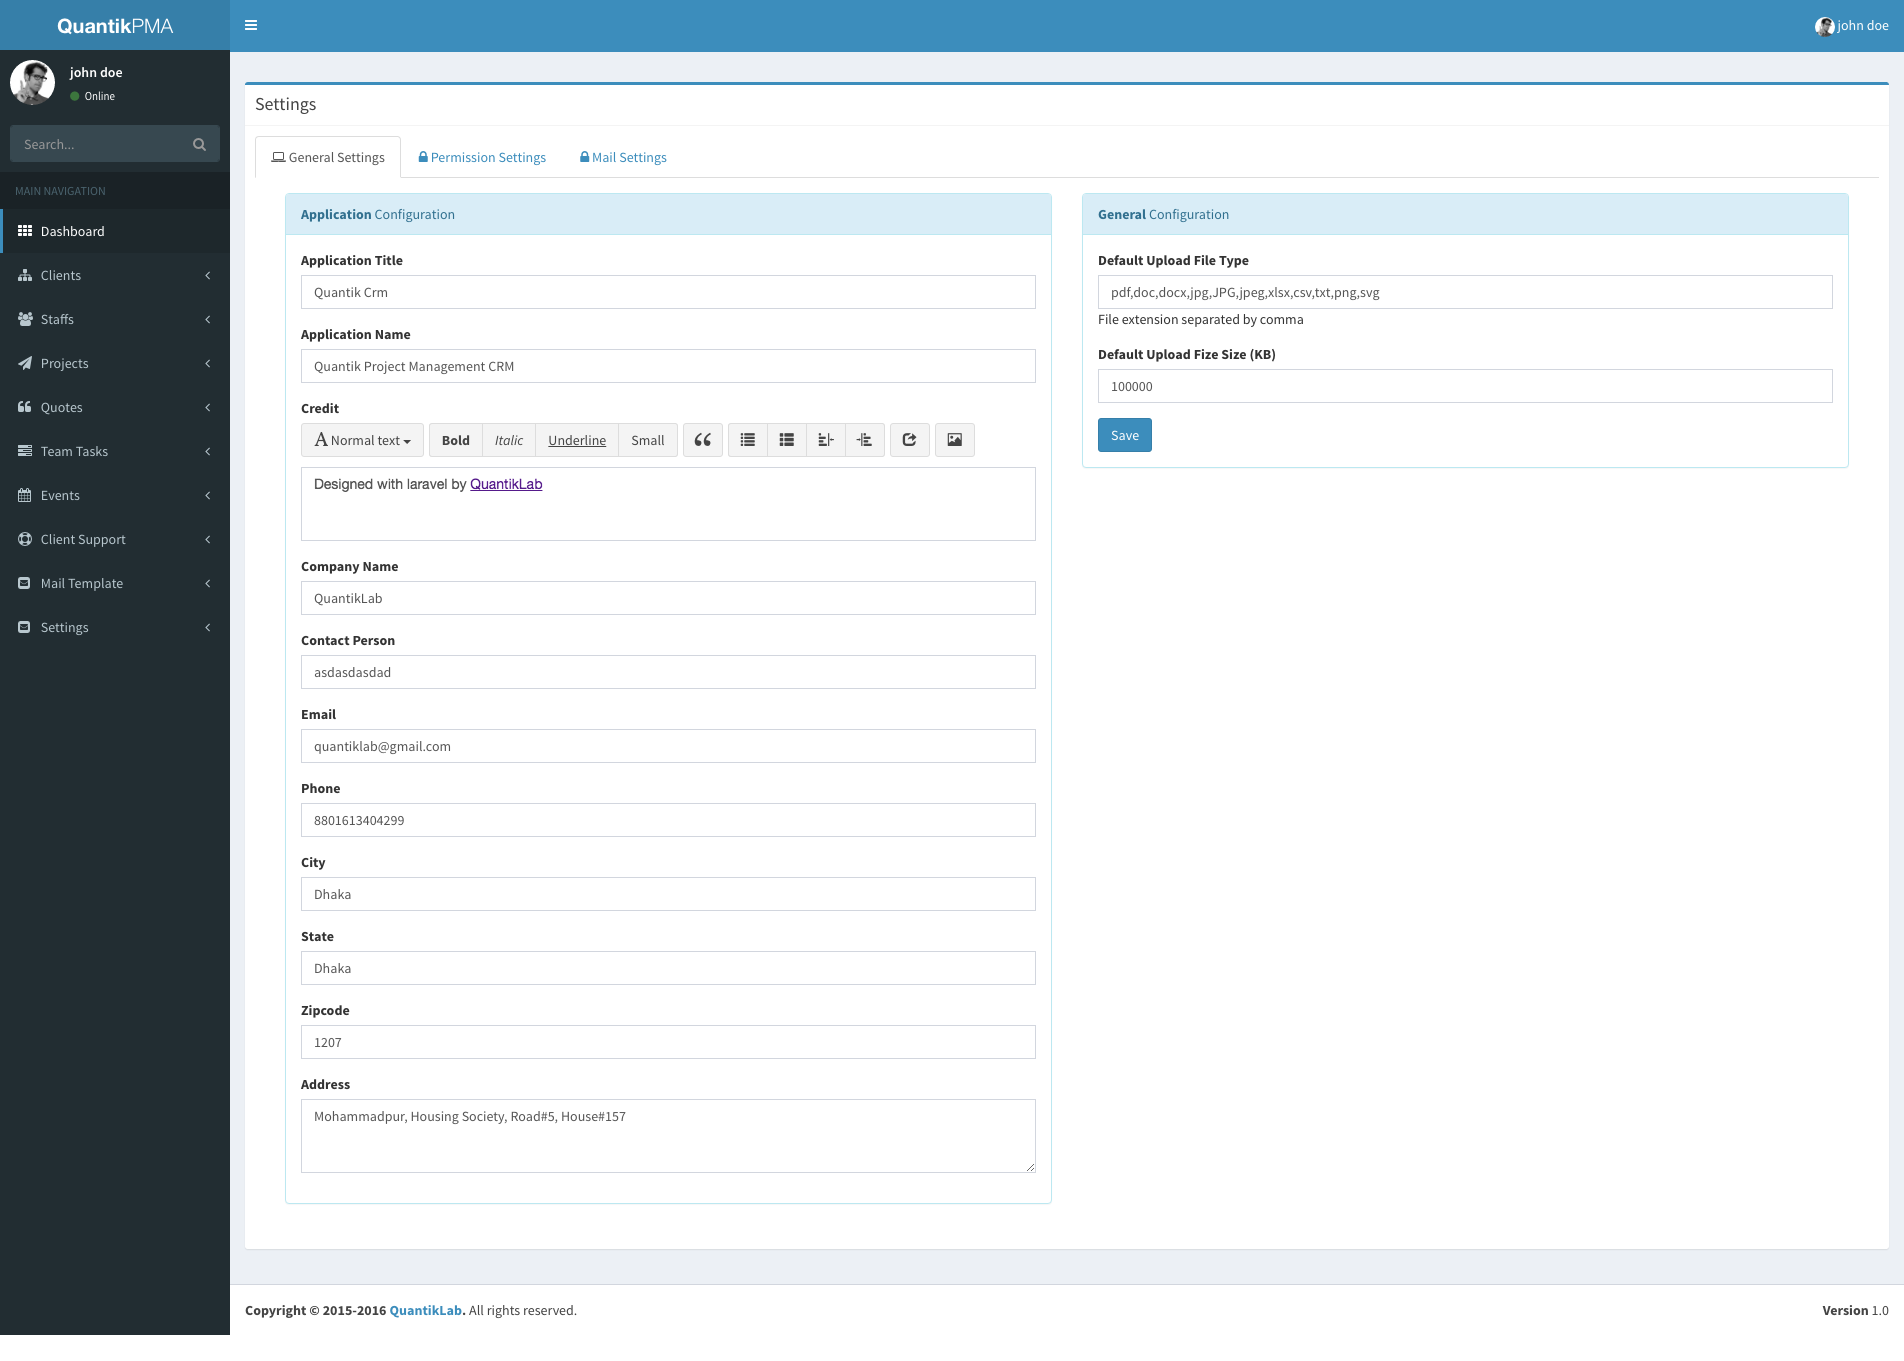Open the Mail Settings tab
The height and width of the screenshot is (1361, 1904).
[x=623, y=157]
